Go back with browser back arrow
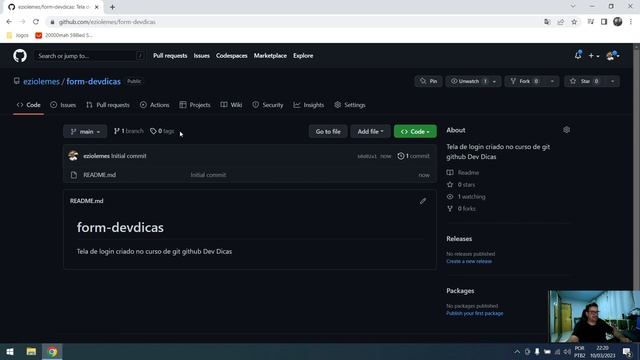 coord(9,22)
